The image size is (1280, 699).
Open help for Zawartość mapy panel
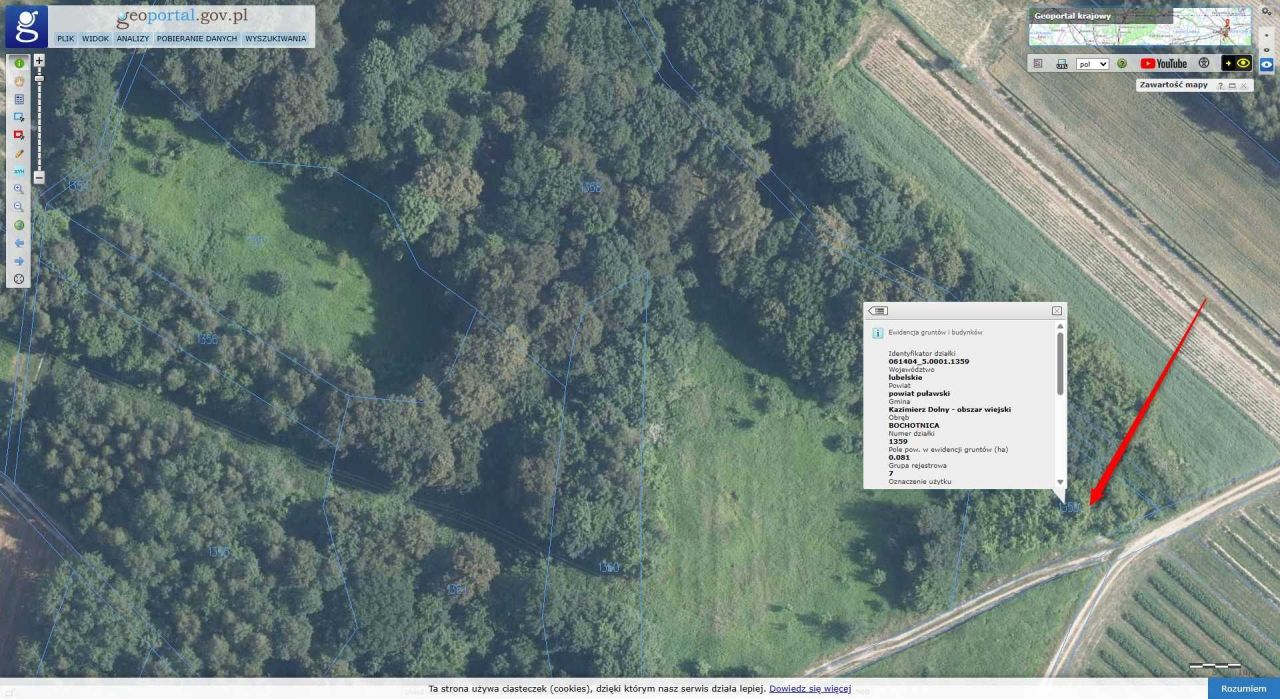(1221, 86)
